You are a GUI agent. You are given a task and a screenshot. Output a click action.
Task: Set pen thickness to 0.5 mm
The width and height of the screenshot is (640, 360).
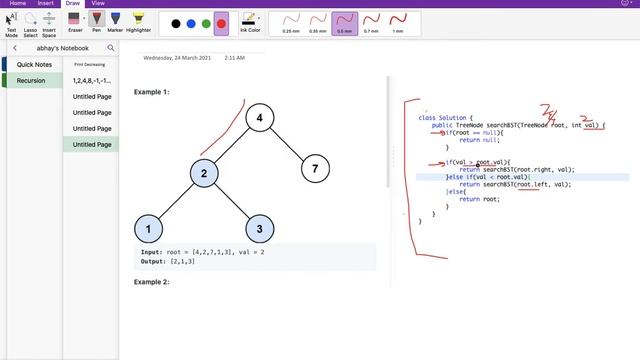[344, 23]
